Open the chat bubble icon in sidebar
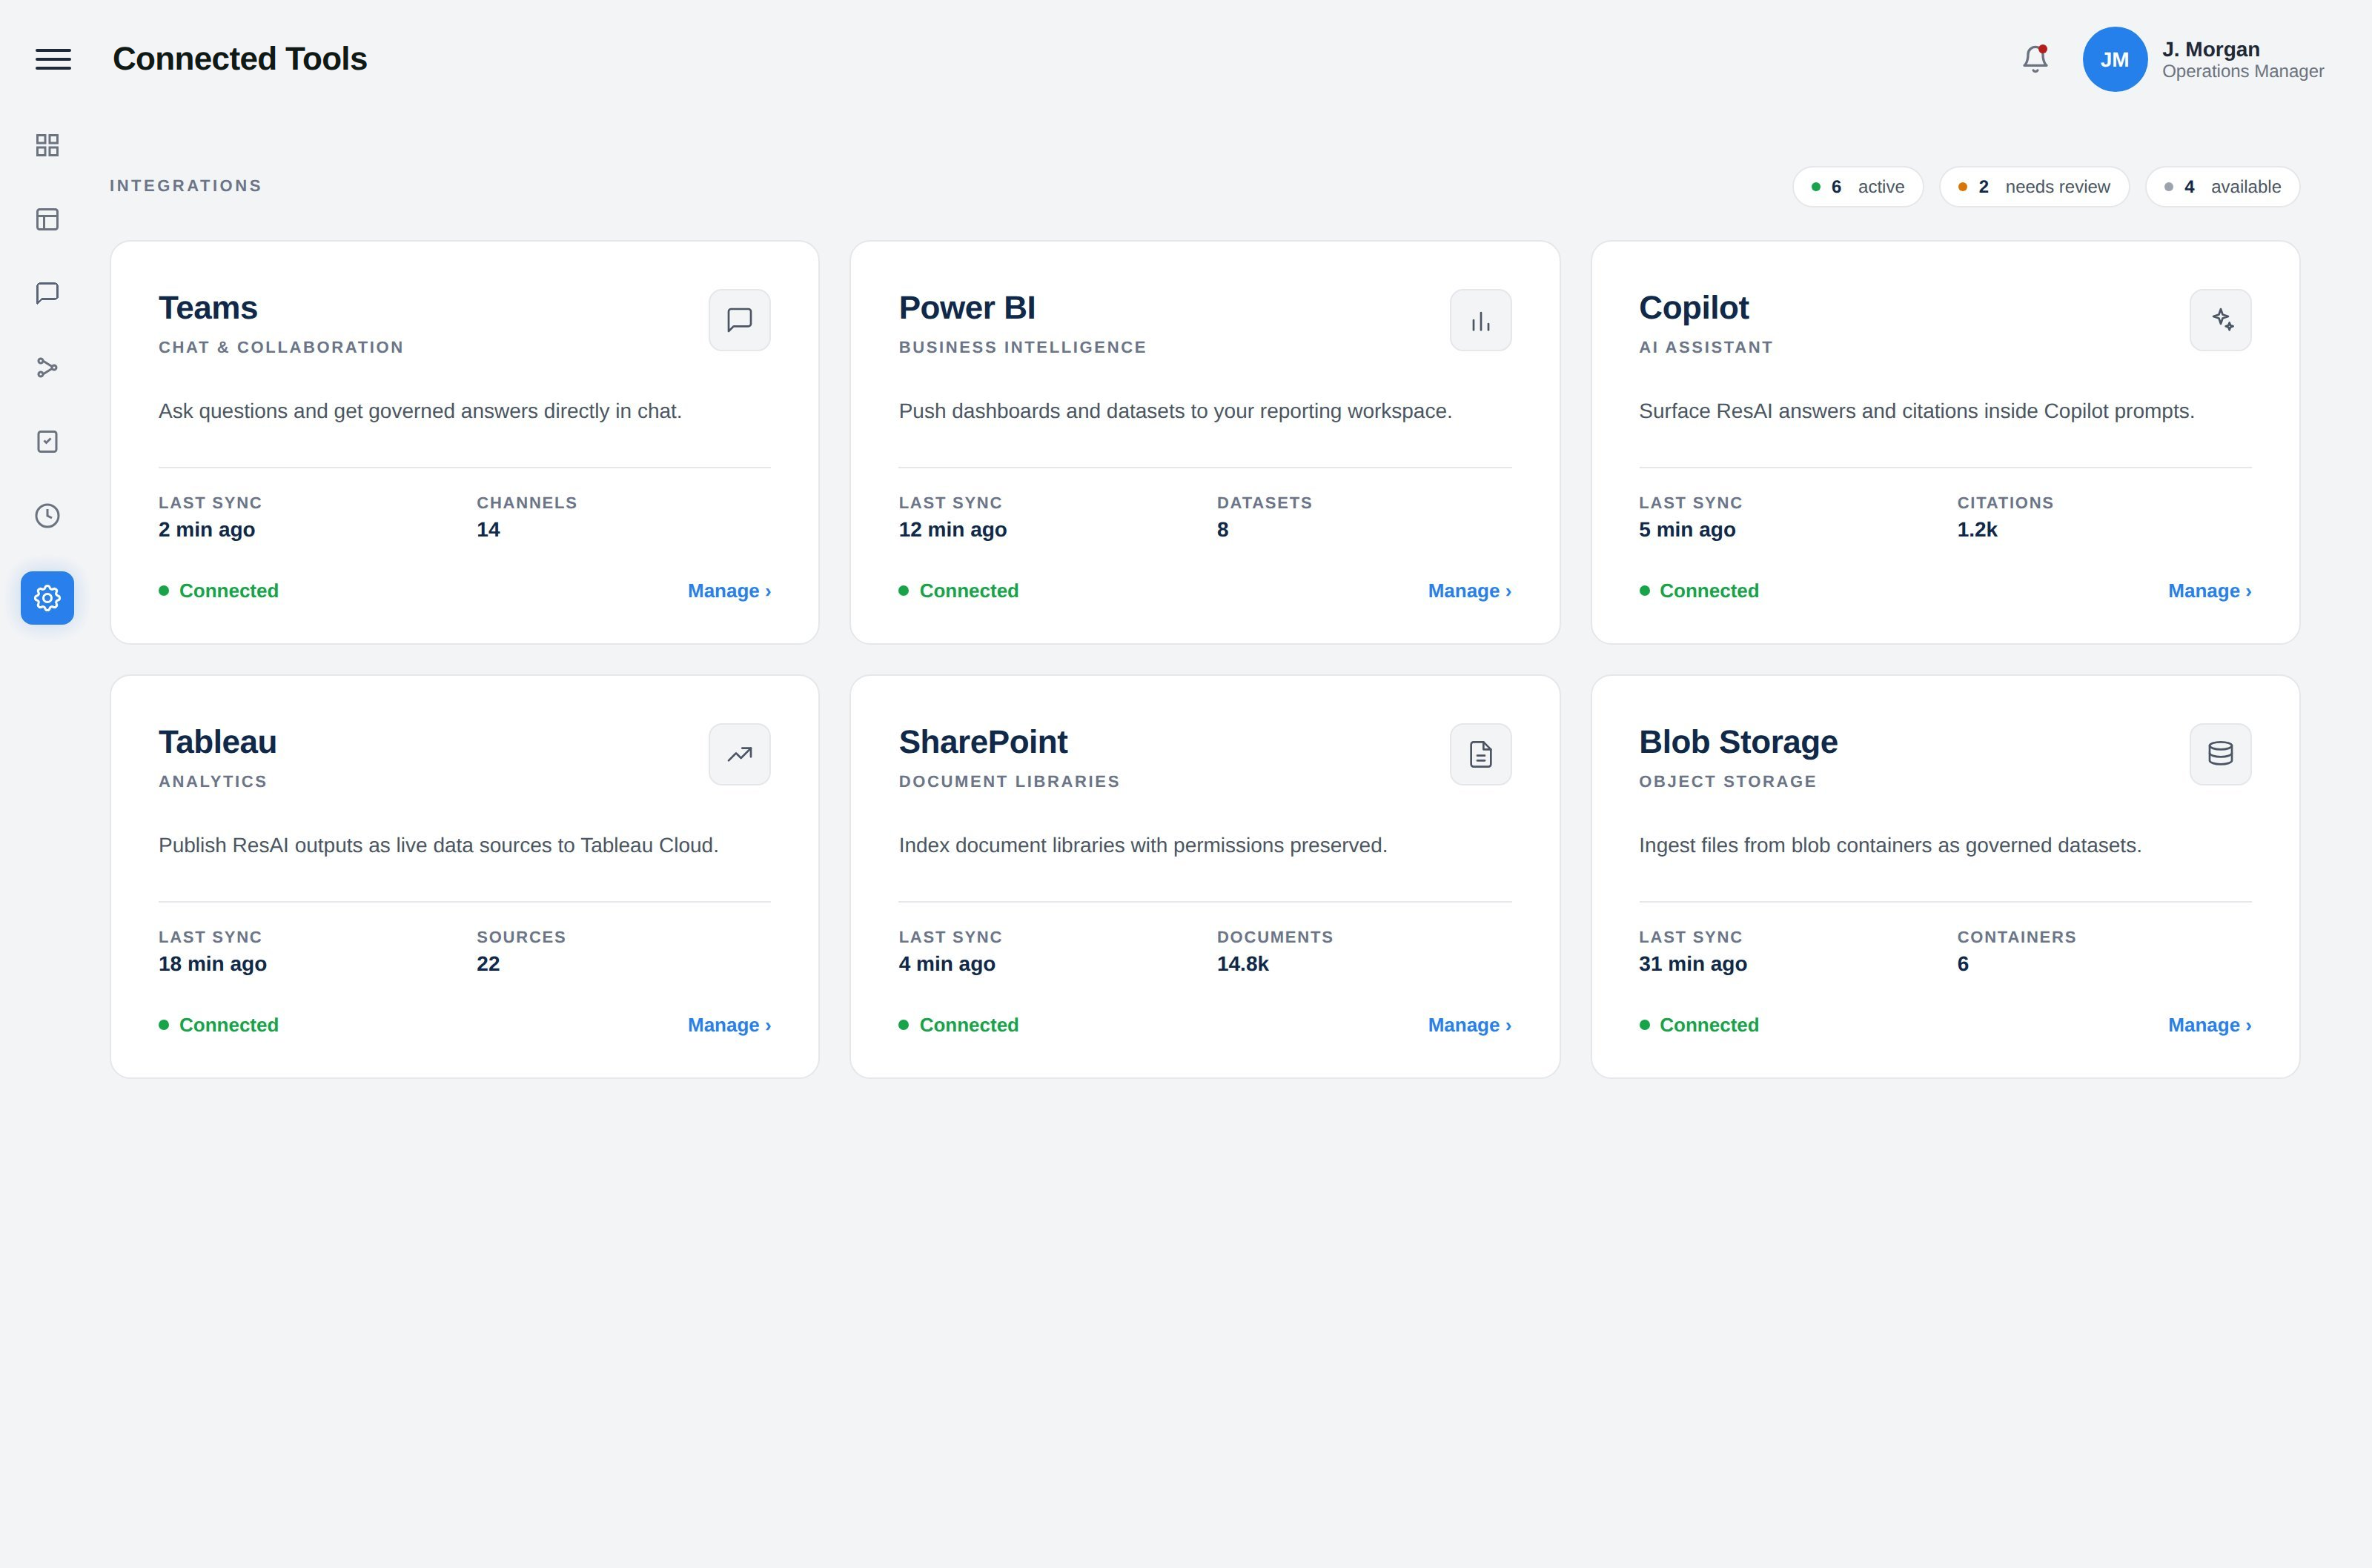 click(47, 293)
